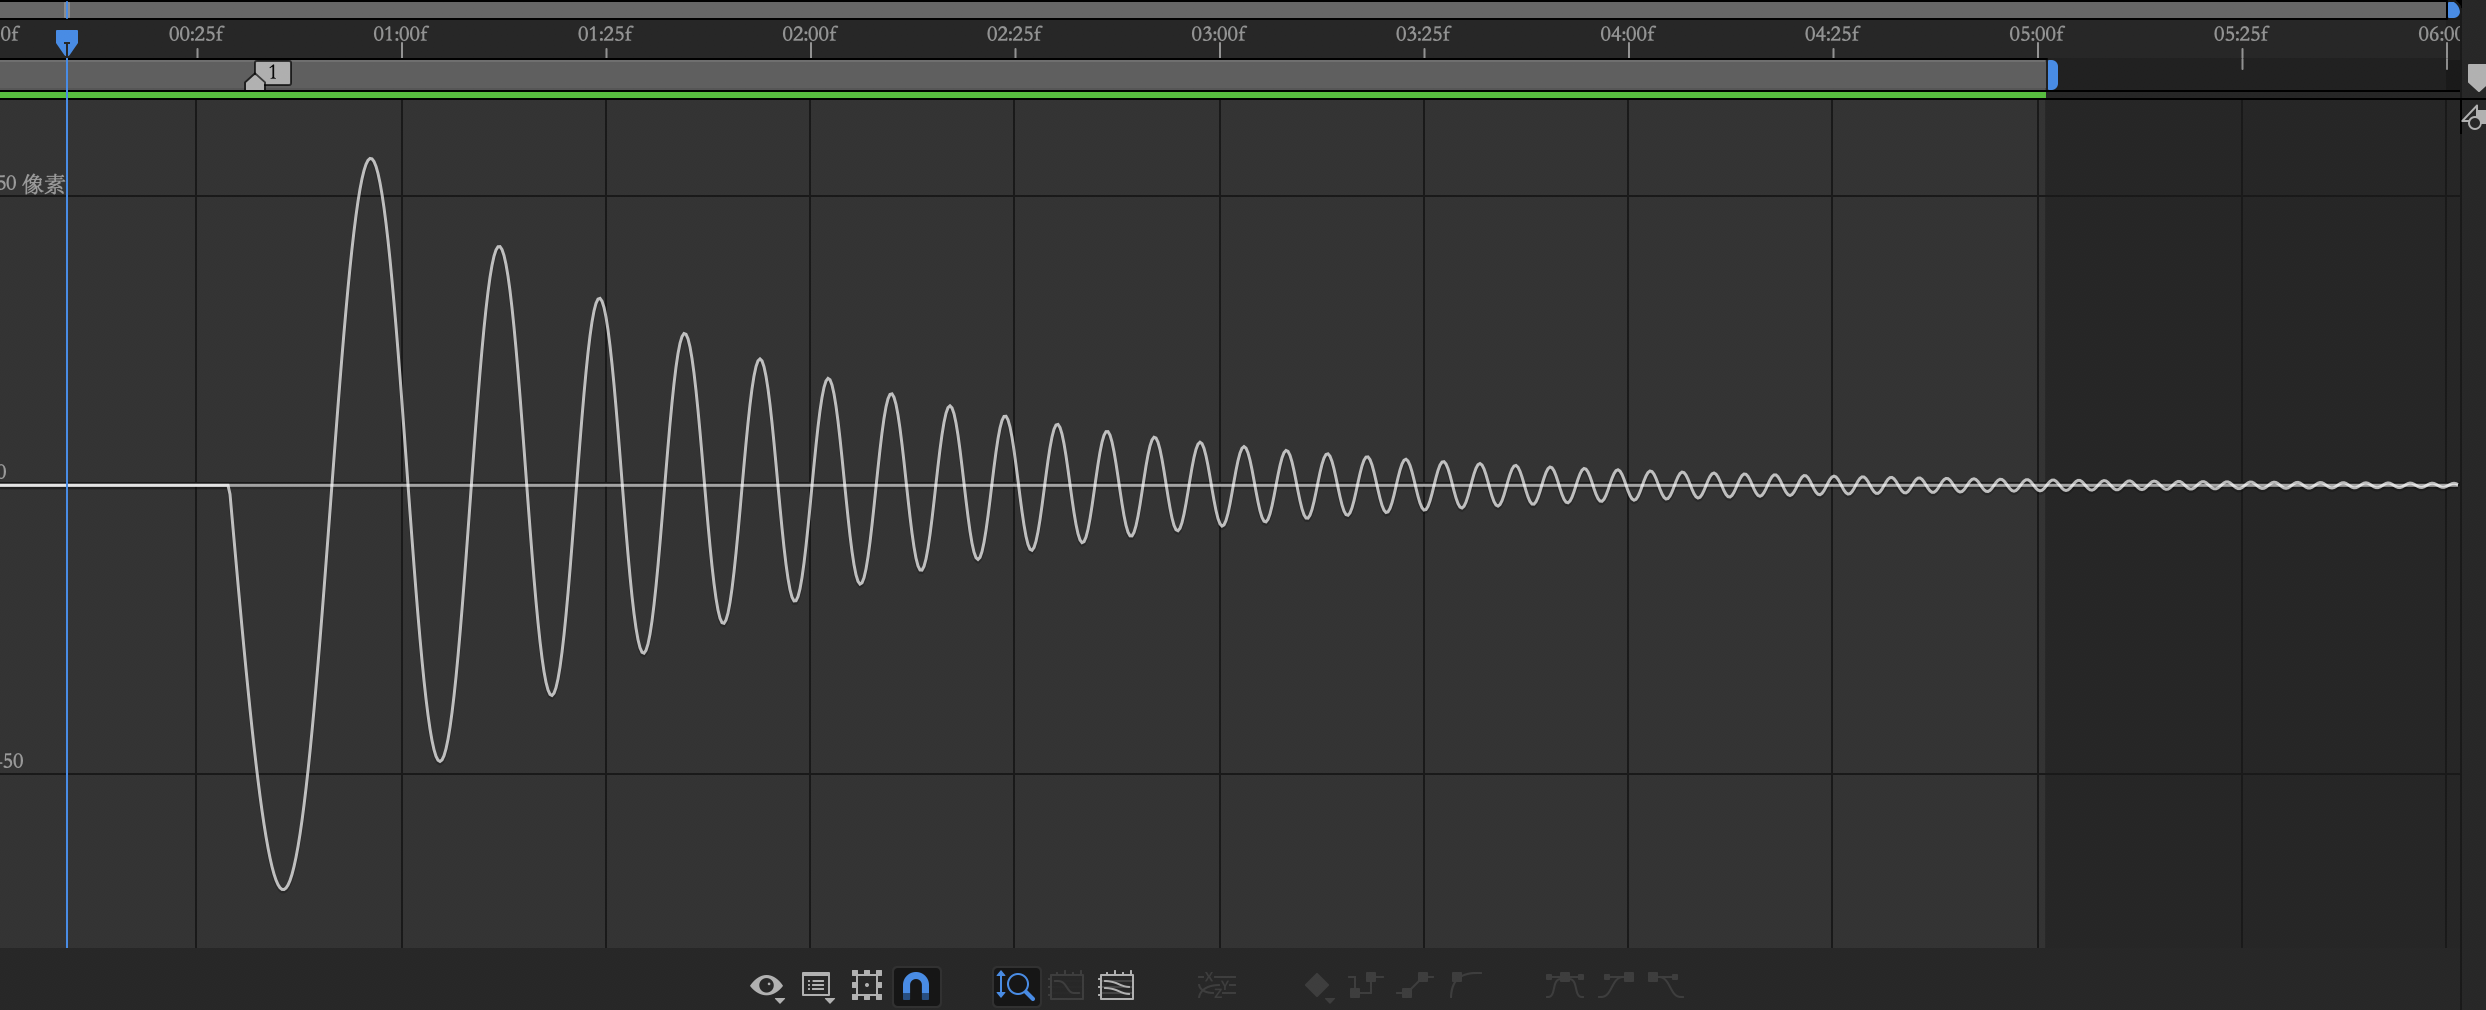Image resolution: width=2486 pixels, height=1010 pixels.
Task: Click the 02:25f time ruler label
Action: (x=1014, y=34)
